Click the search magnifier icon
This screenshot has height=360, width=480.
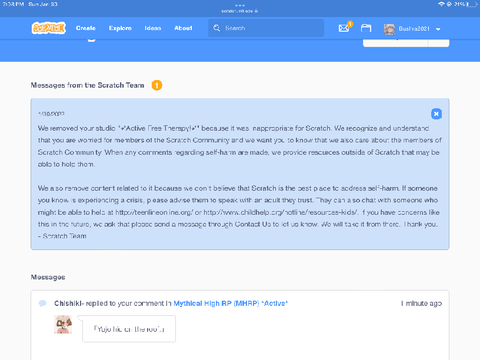pyautogui.click(x=217, y=28)
